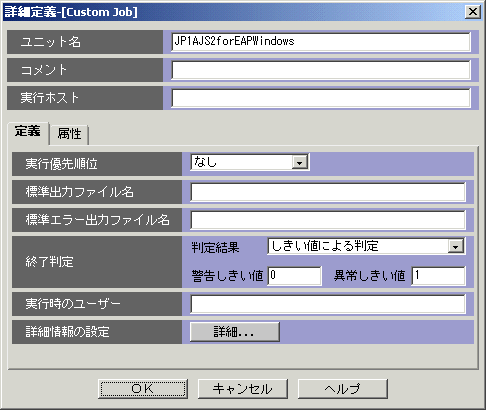Click the 標準出力ファイル名 field

tap(328, 192)
